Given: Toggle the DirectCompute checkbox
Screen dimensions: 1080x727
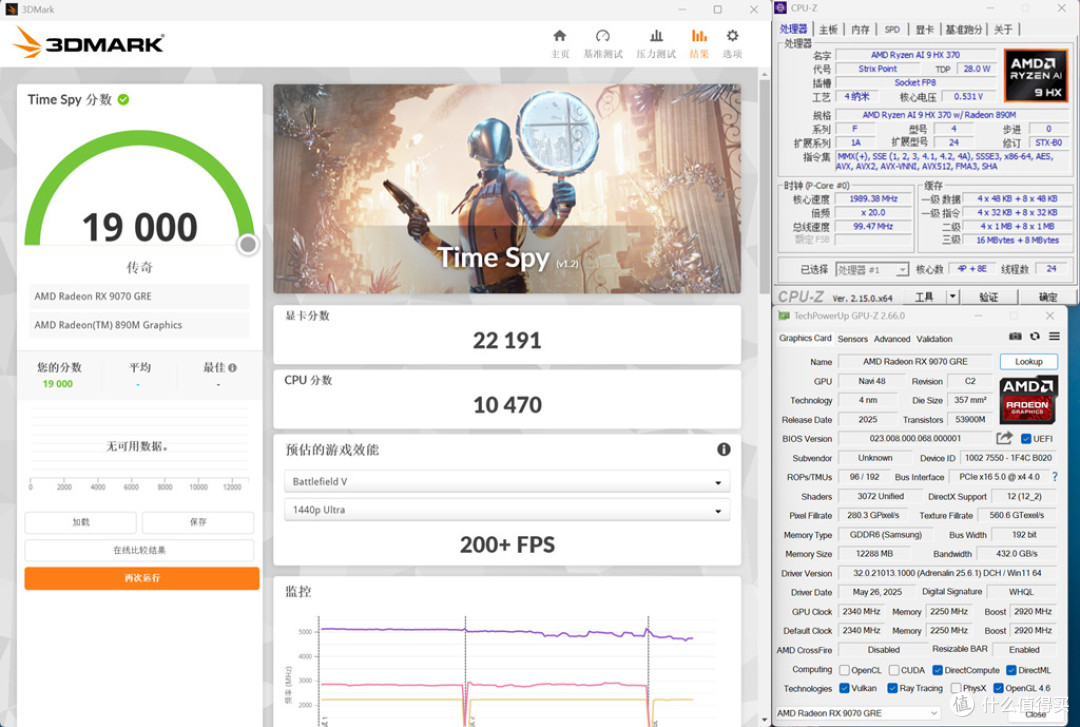Looking at the screenshot, I should click(937, 670).
